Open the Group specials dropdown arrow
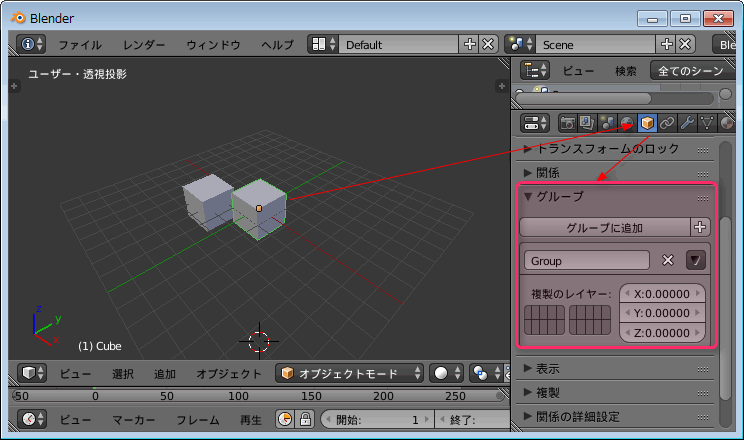The width and height of the screenshot is (744, 440). 696,260
